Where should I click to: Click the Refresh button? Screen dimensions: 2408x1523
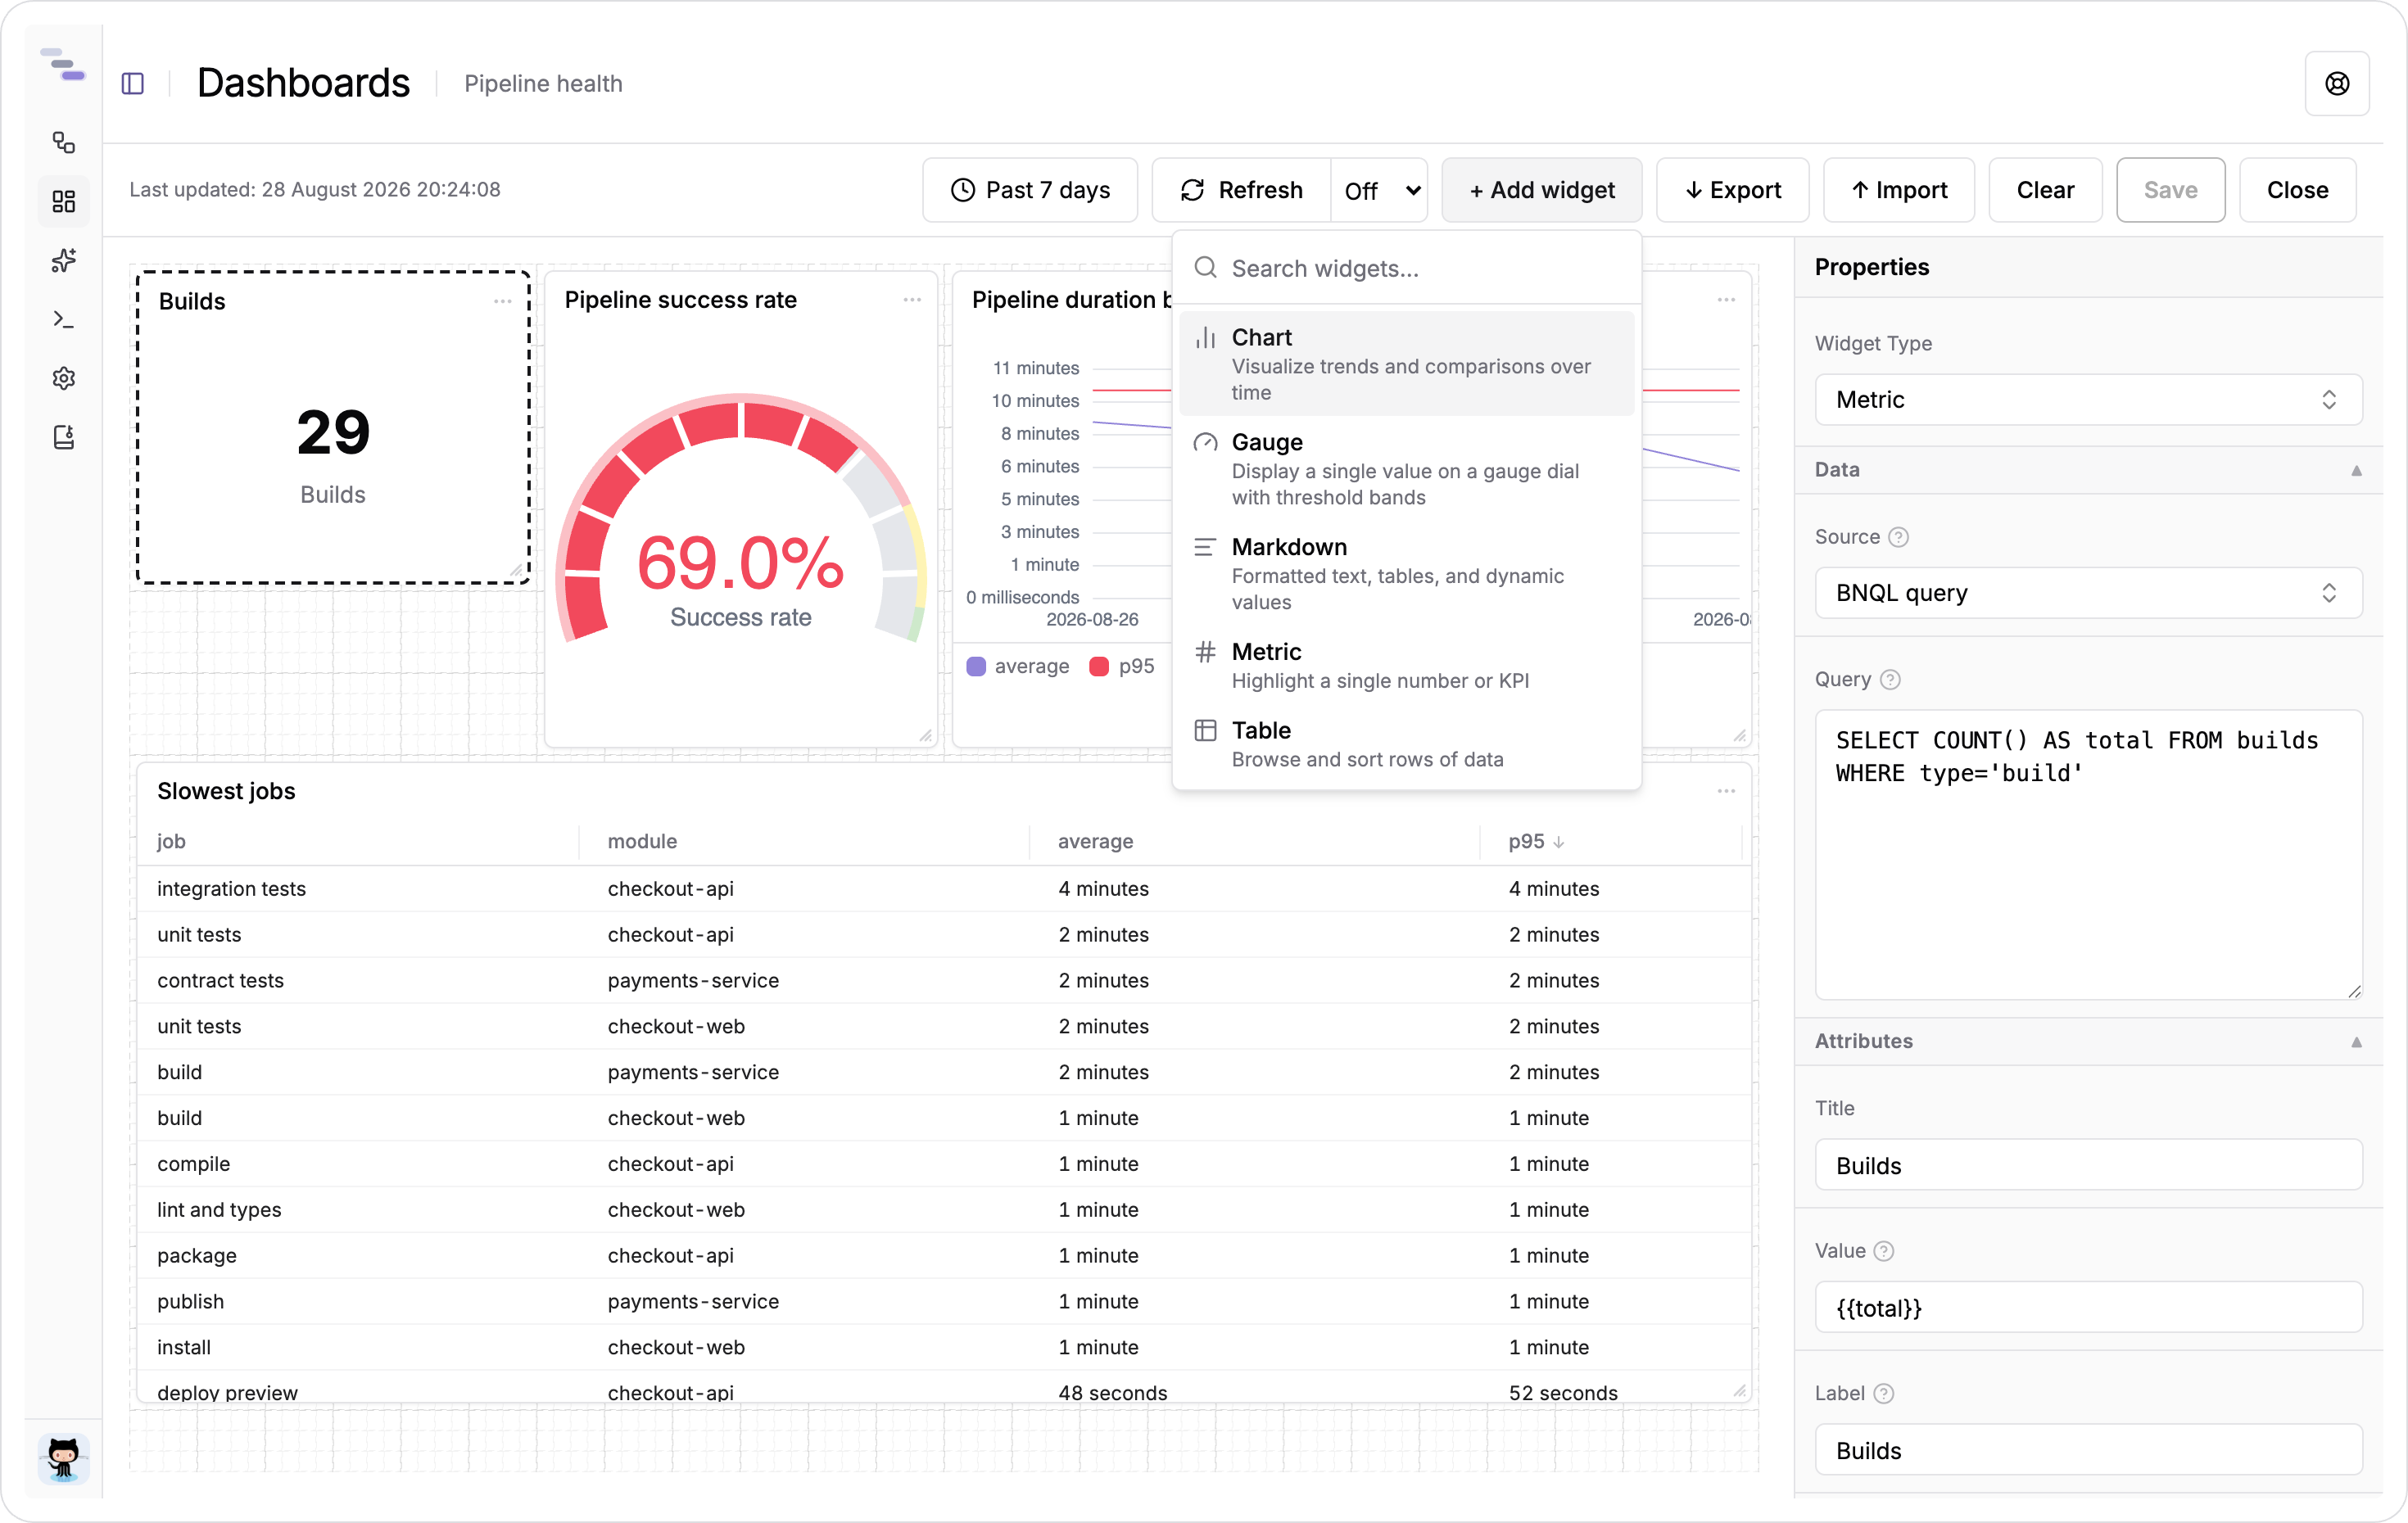coord(1242,190)
